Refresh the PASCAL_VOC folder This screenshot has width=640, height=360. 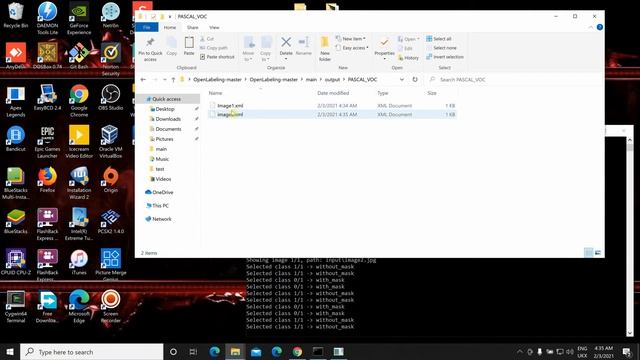tap(415, 80)
